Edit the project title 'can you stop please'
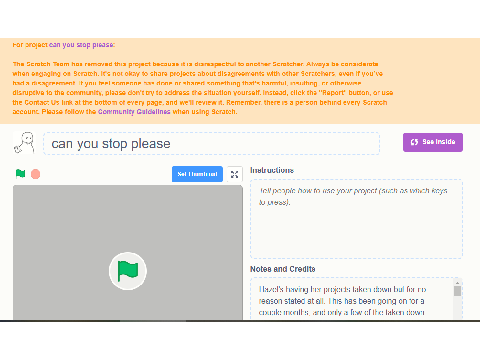The width and height of the screenshot is (480, 360). [211, 144]
